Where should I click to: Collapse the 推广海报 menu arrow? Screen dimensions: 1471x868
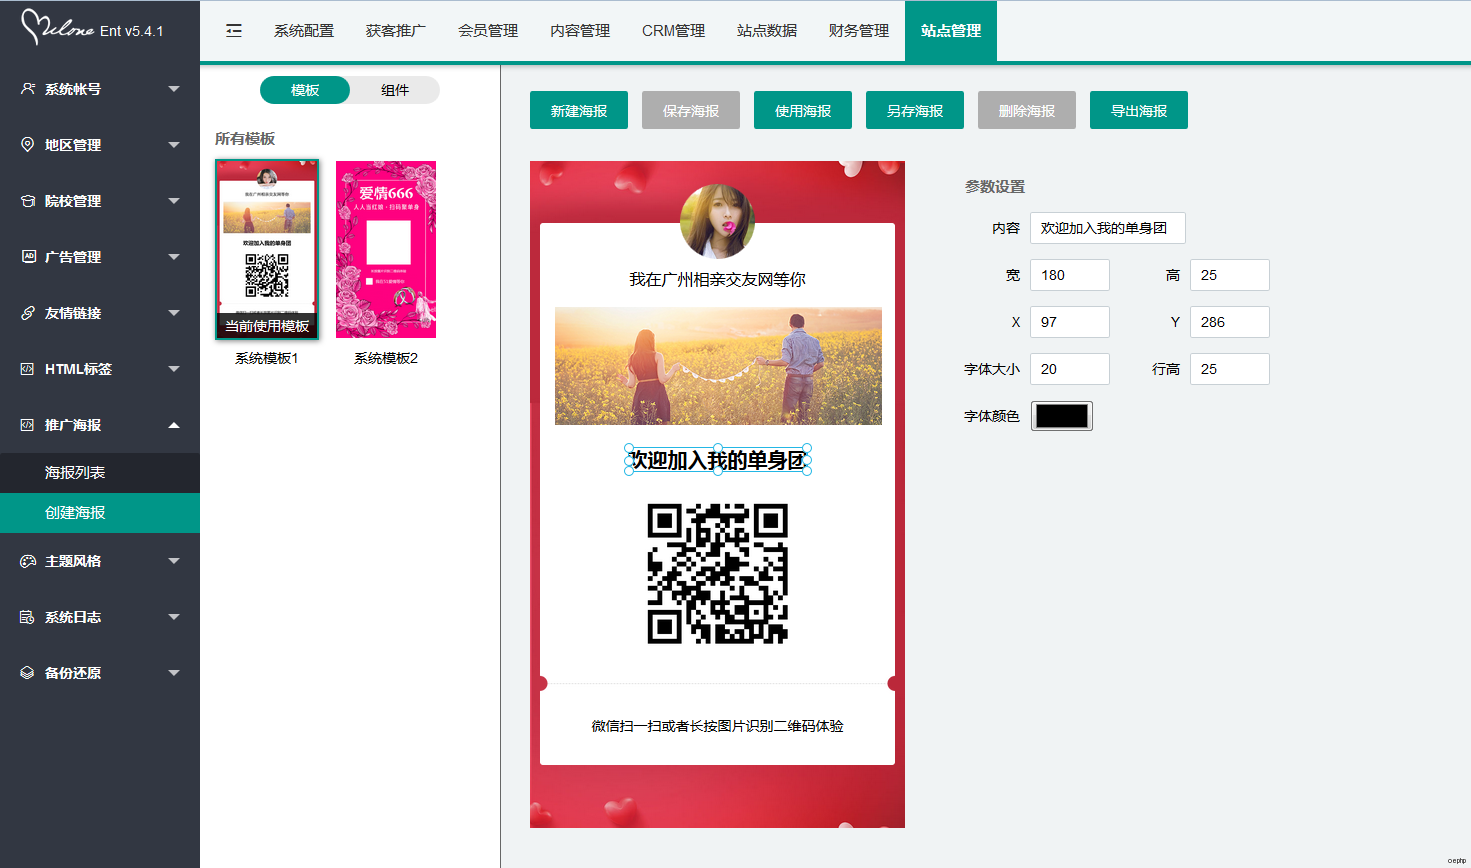click(x=174, y=425)
